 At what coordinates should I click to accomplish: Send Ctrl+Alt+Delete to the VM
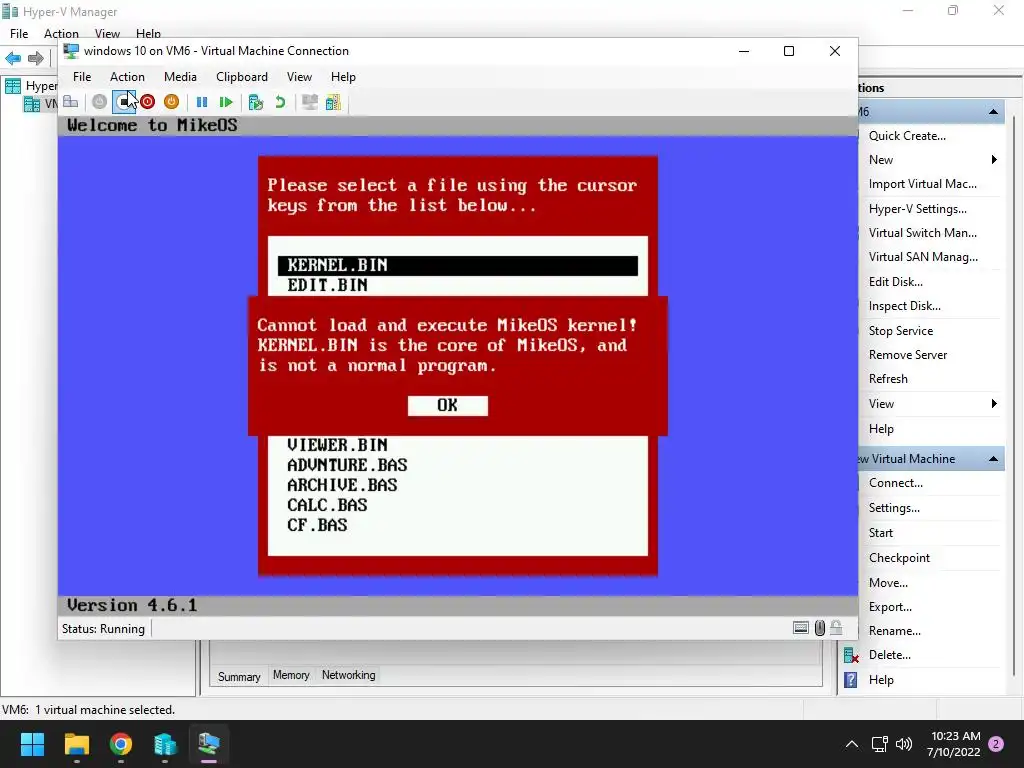(x=71, y=102)
